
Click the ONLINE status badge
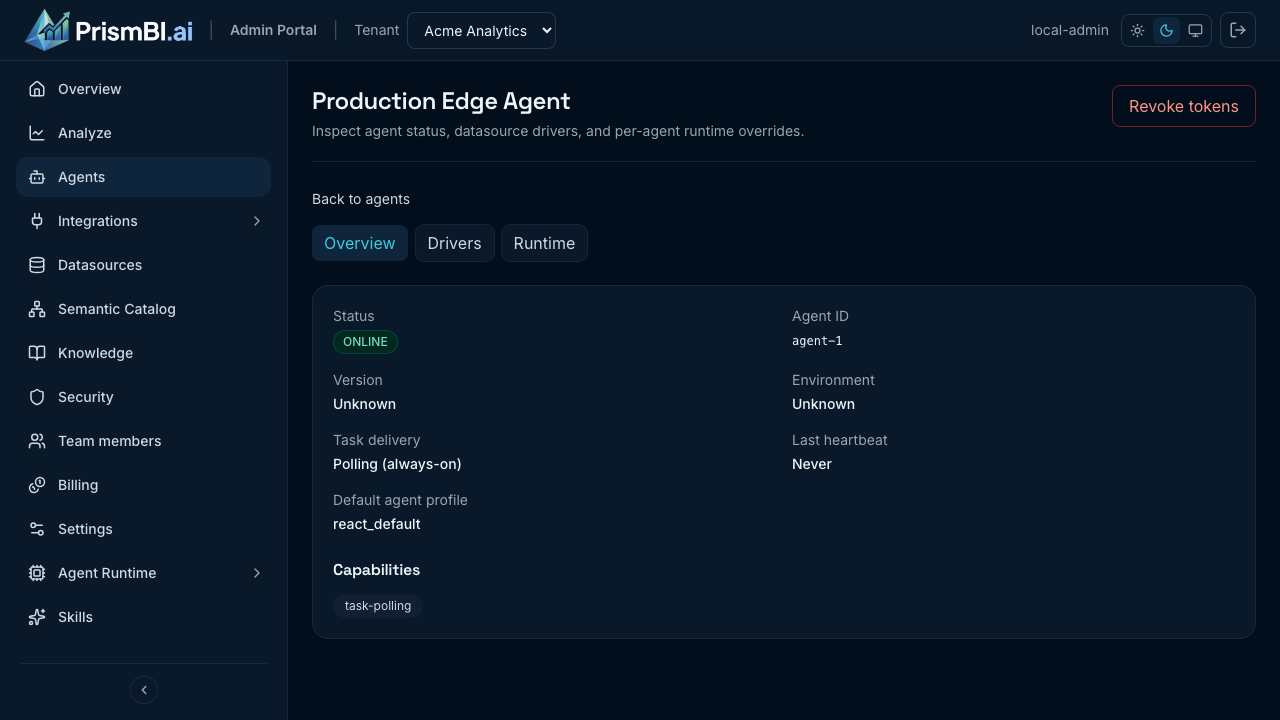365,342
